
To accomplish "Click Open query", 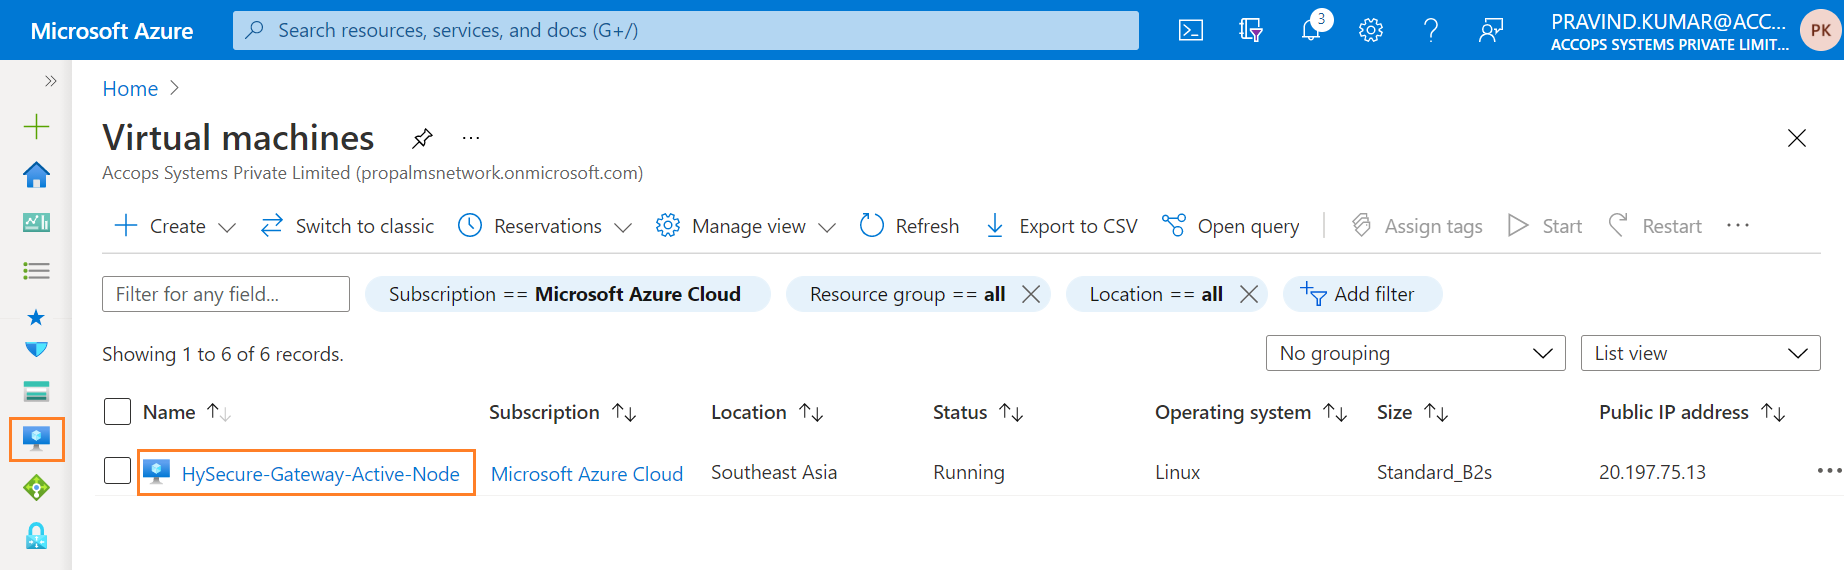I will 1231,226.
